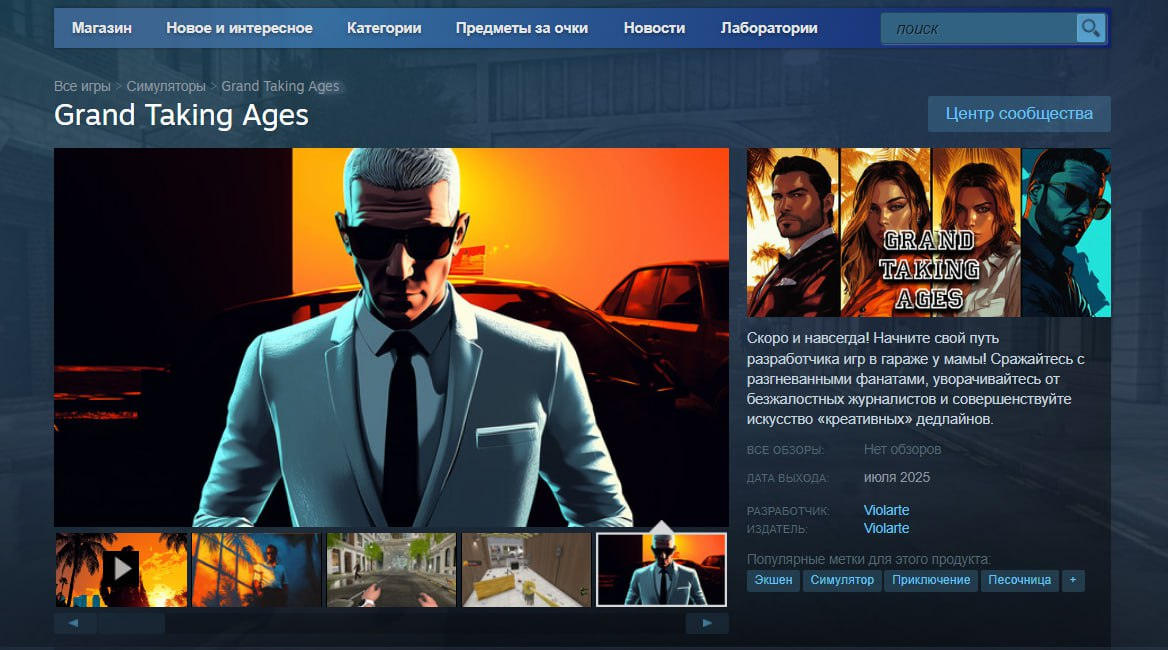Image resolution: width=1168 pixels, height=650 pixels.
Task: Click the search magnifier icon
Action: pyautogui.click(x=1091, y=28)
